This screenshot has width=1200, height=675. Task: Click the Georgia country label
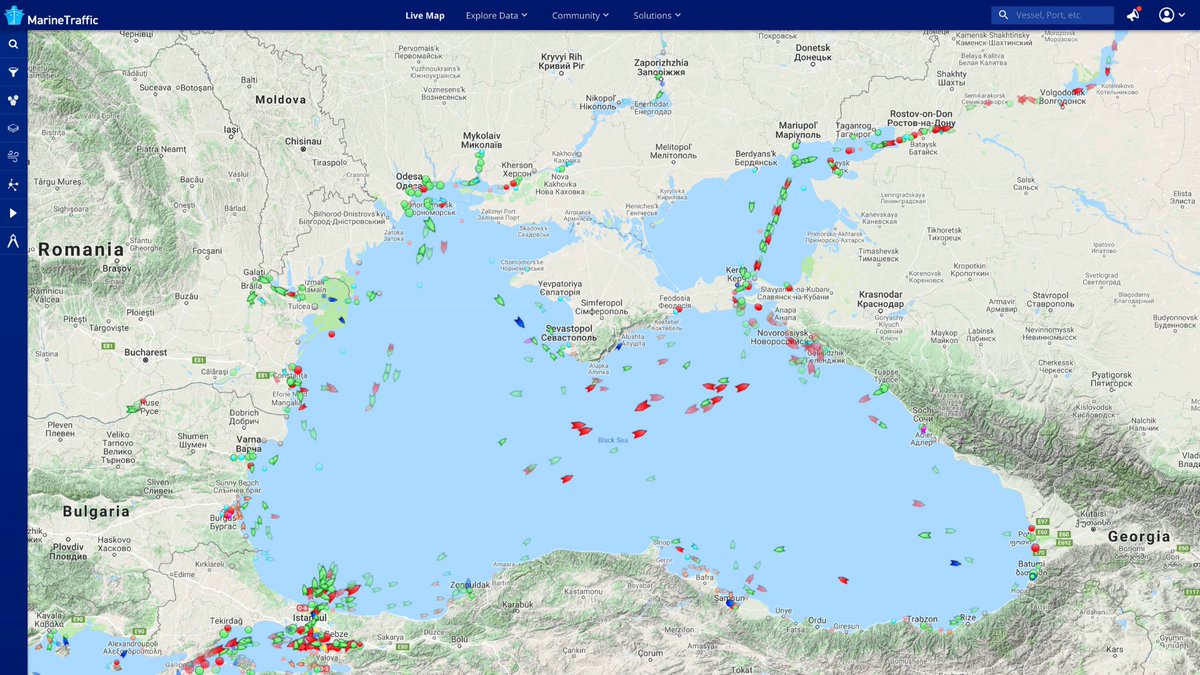(1139, 537)
